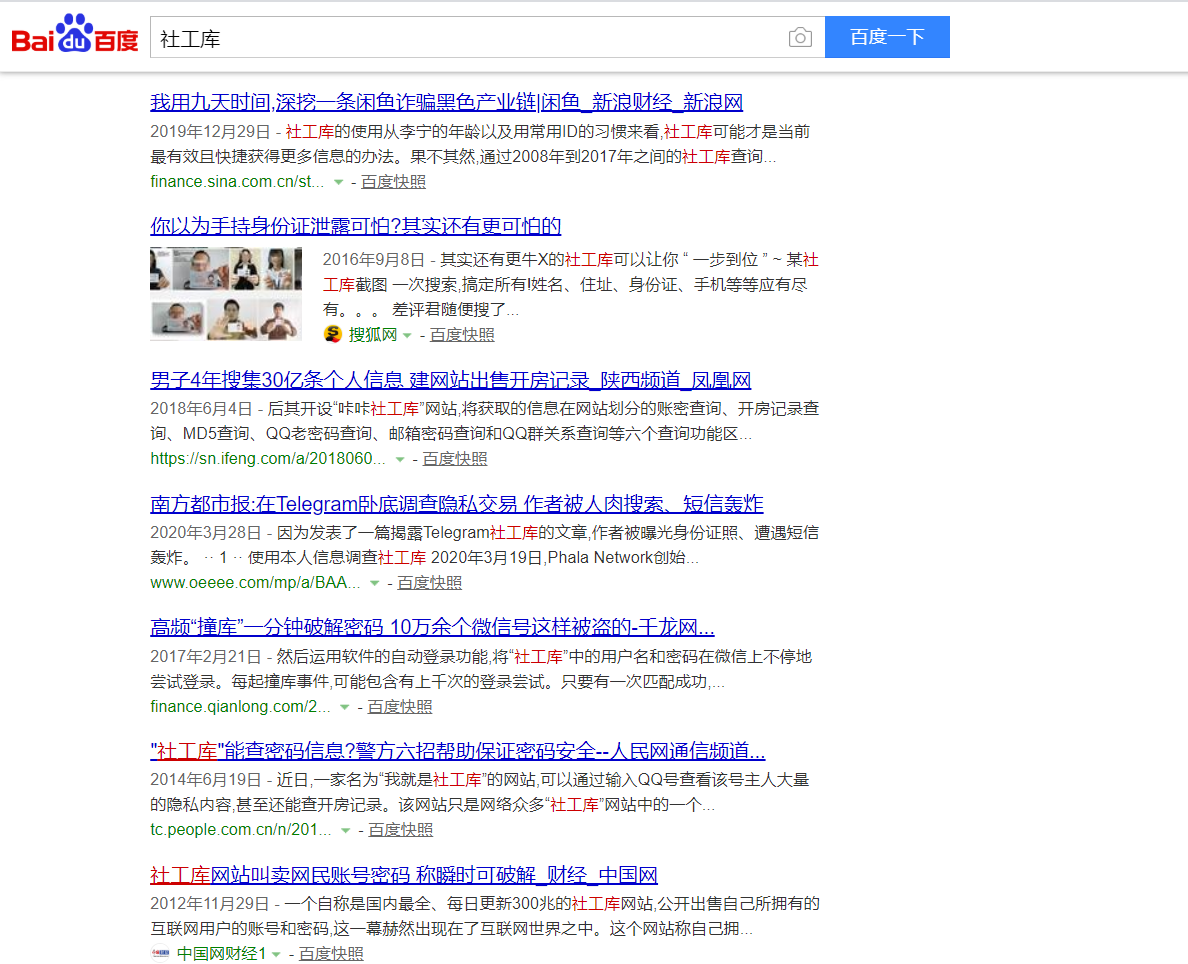Open the 南方都市报 Telegram article link
The width and height of the screenshot is (1188, 964).
coord(456,504)
